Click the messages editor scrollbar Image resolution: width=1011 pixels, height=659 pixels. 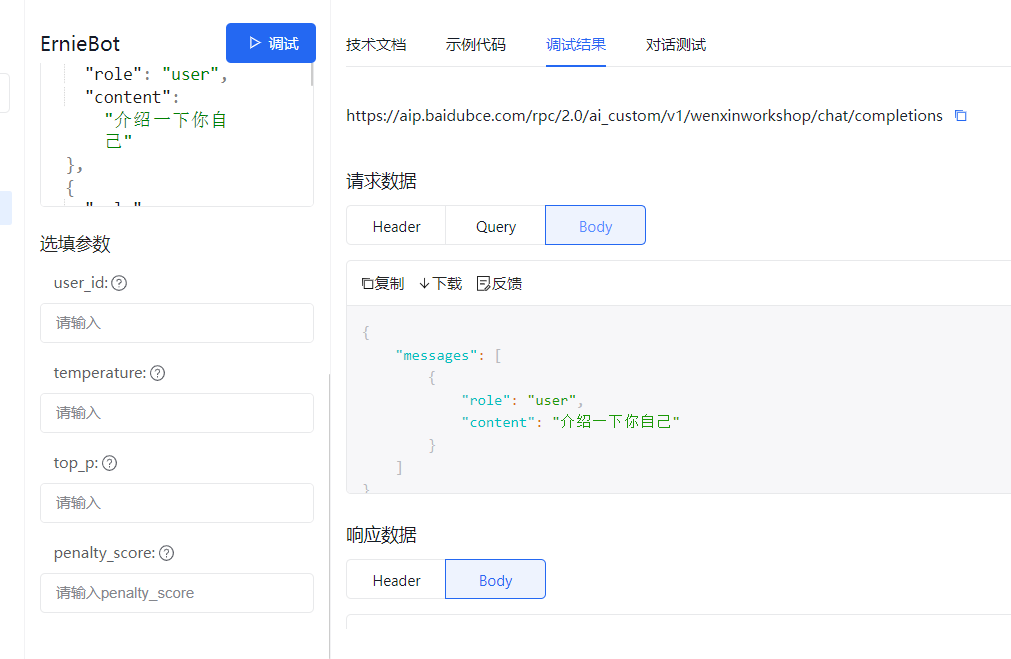[x=312, y=74]
